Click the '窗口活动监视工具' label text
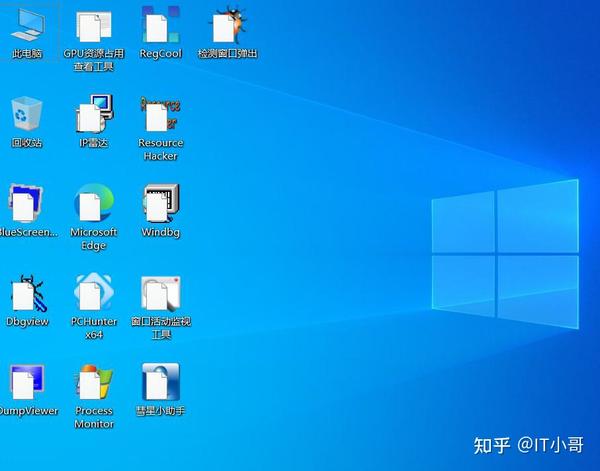 click(161, 328)
